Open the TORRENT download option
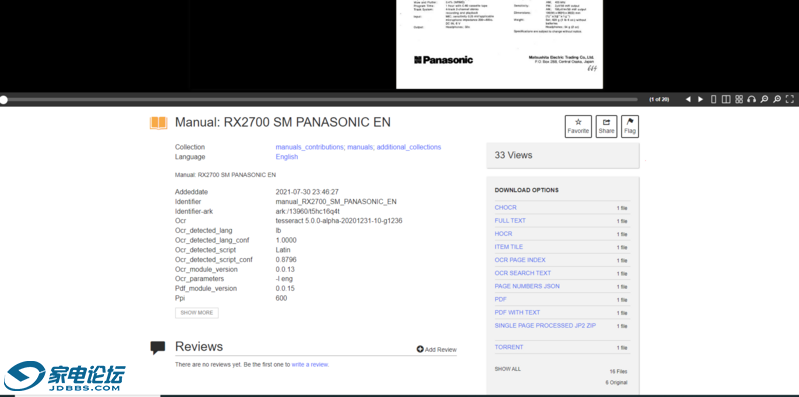Viewport: 799px width, 397px height. click(x=509, y=347)
